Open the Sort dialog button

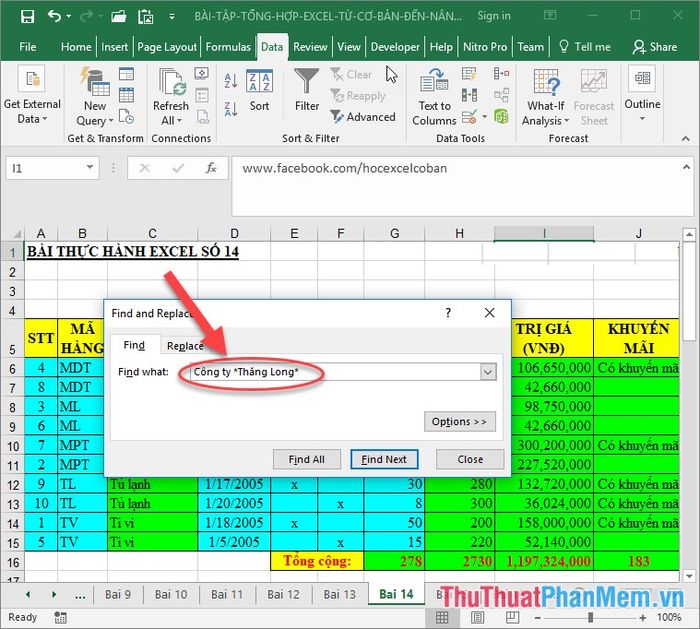click(x=259, y=91)
